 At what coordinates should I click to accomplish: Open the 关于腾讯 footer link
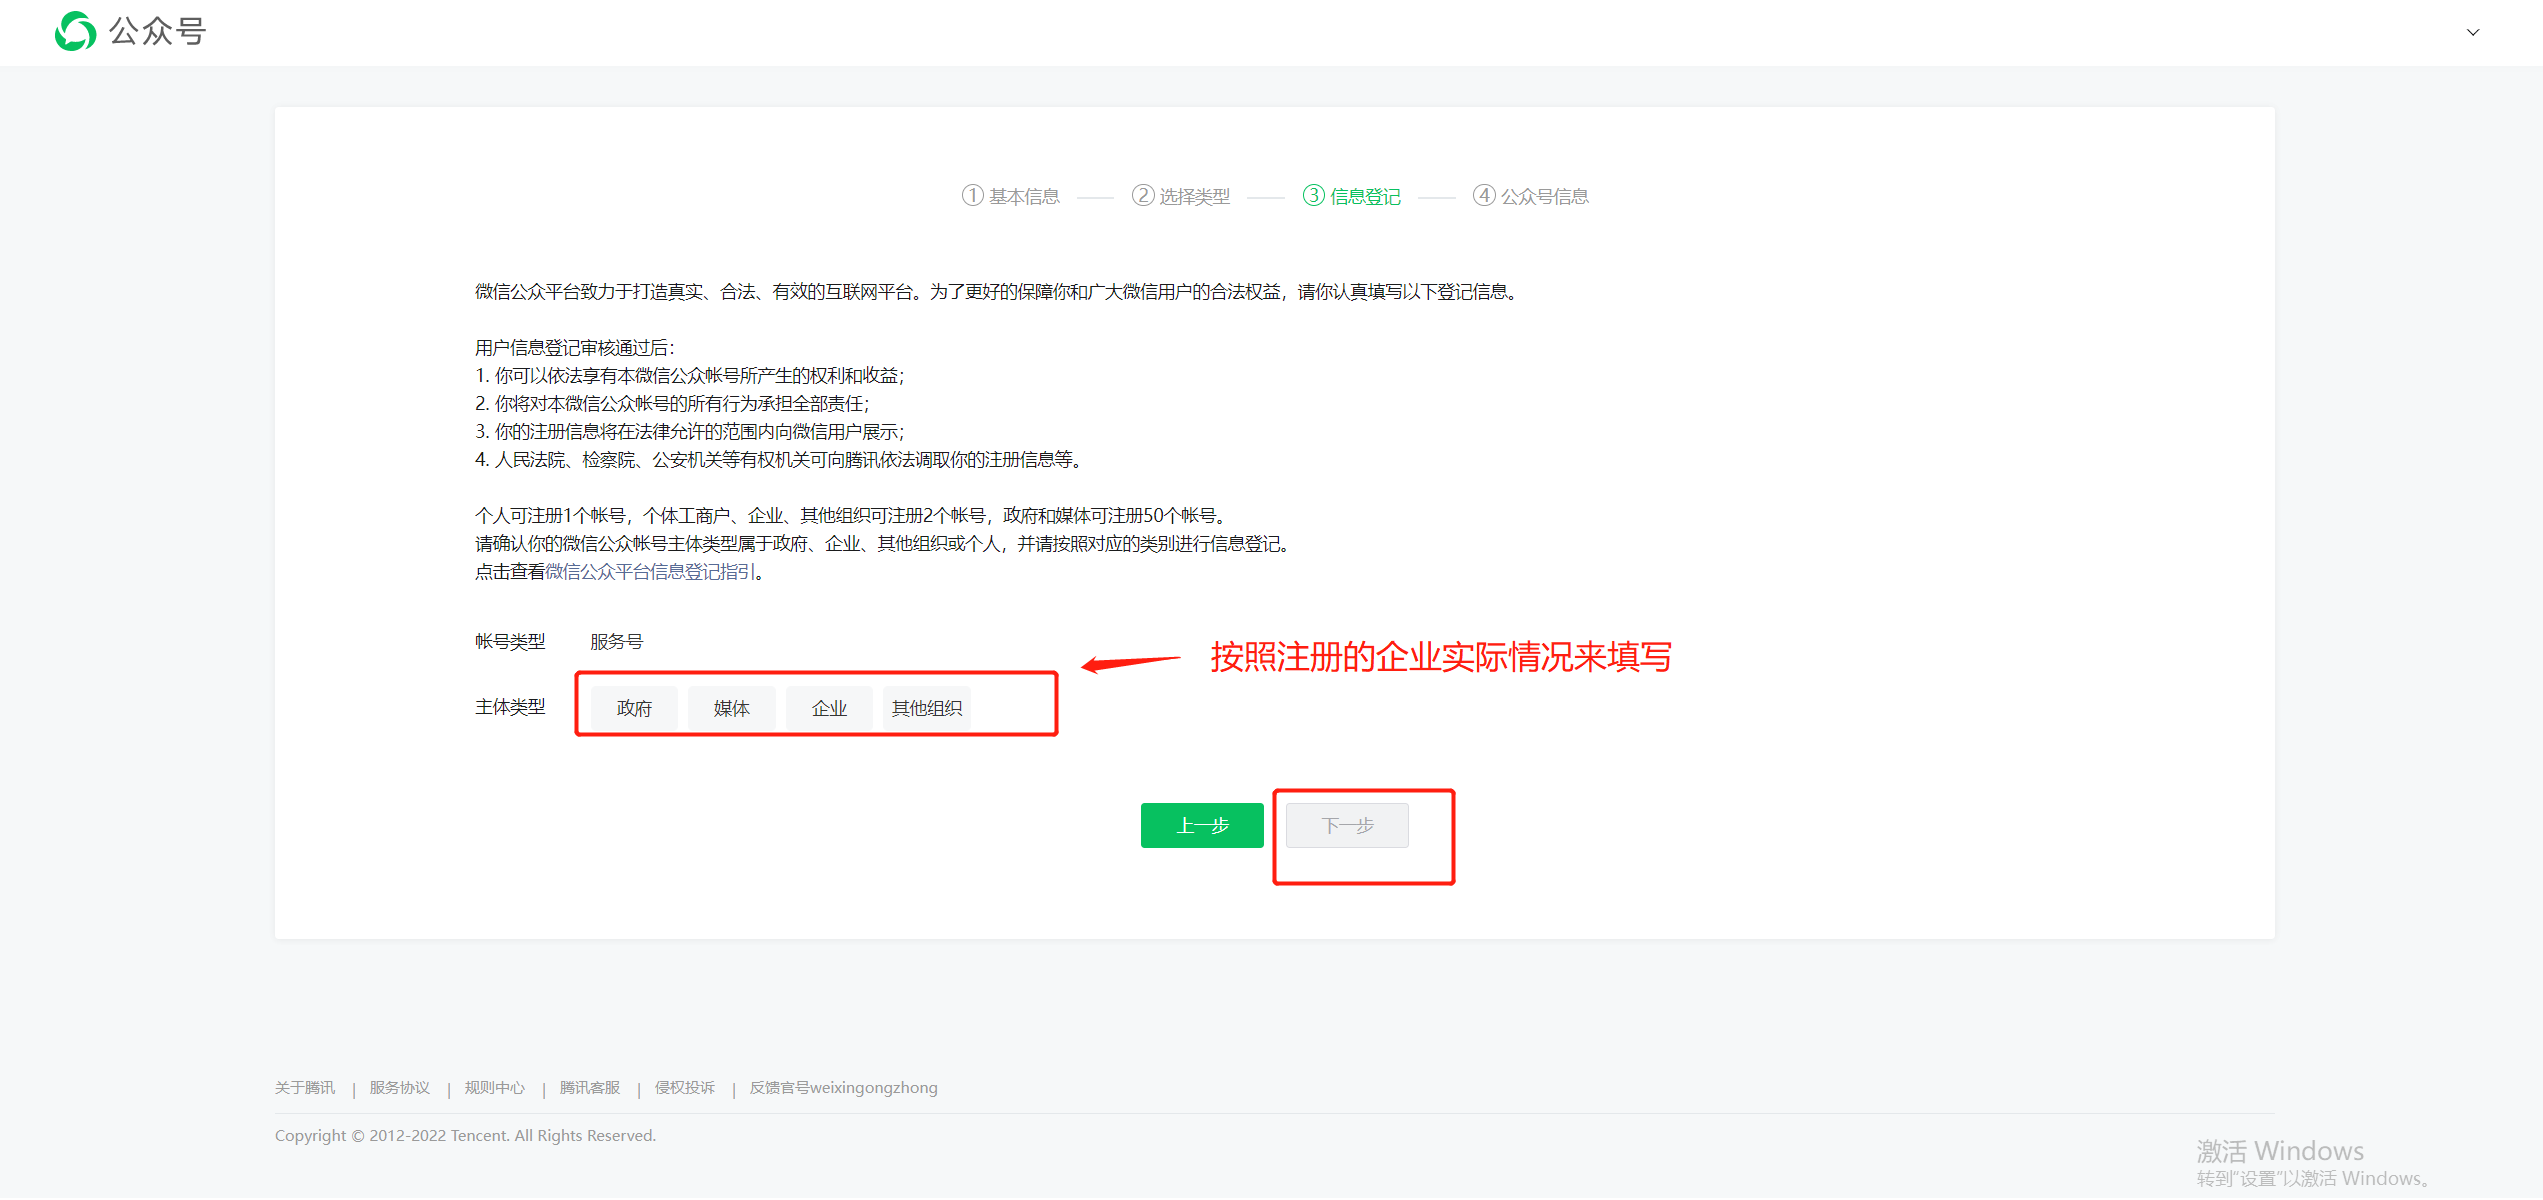point(305,1088)
